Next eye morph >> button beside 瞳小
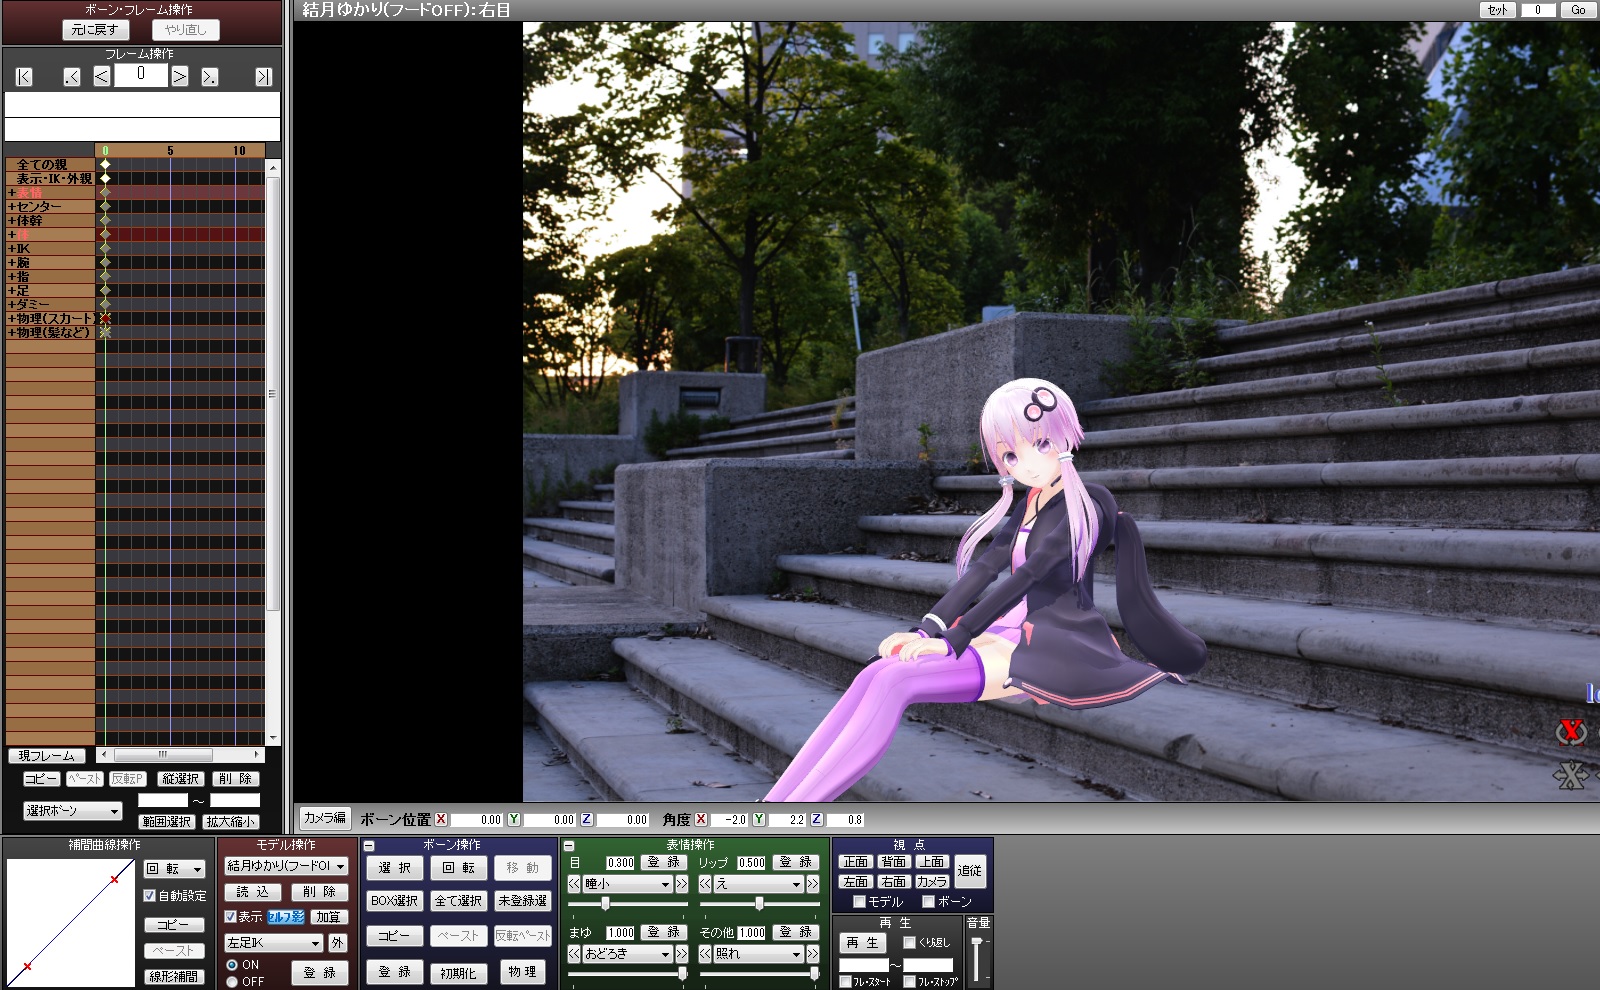1600x990 pixels. point(682,884)
